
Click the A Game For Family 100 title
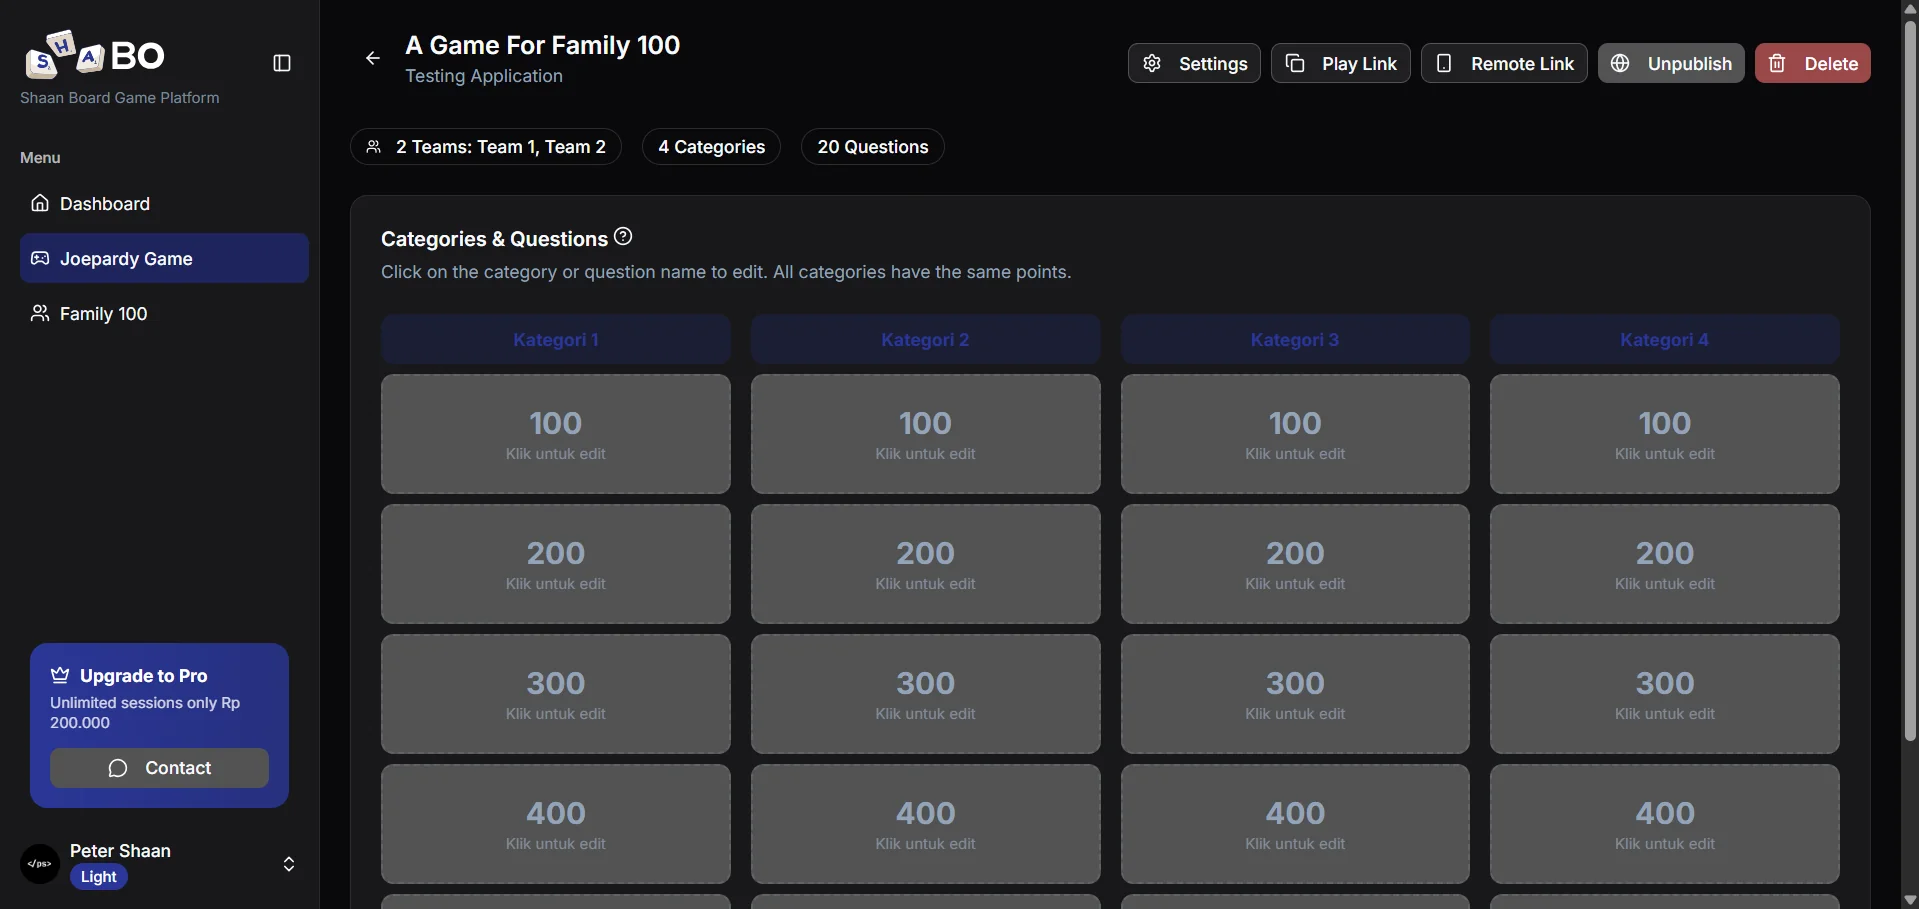click(542, 45)
